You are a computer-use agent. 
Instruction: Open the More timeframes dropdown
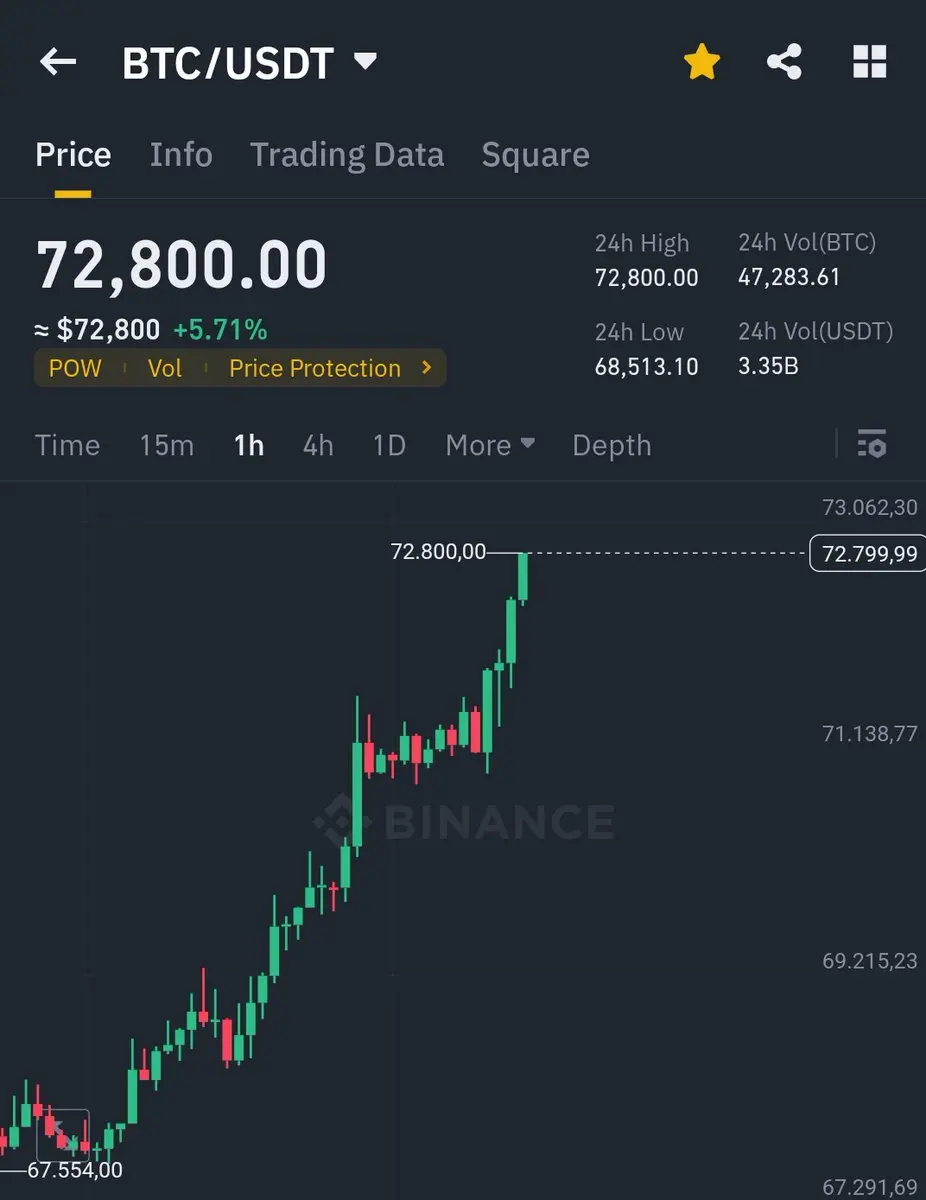pos(490,445)
